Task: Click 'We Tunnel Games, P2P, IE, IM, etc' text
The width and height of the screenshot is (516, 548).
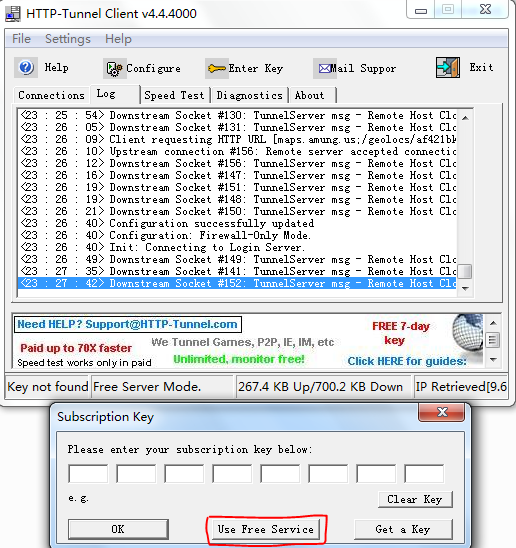Action: point(243,342)
